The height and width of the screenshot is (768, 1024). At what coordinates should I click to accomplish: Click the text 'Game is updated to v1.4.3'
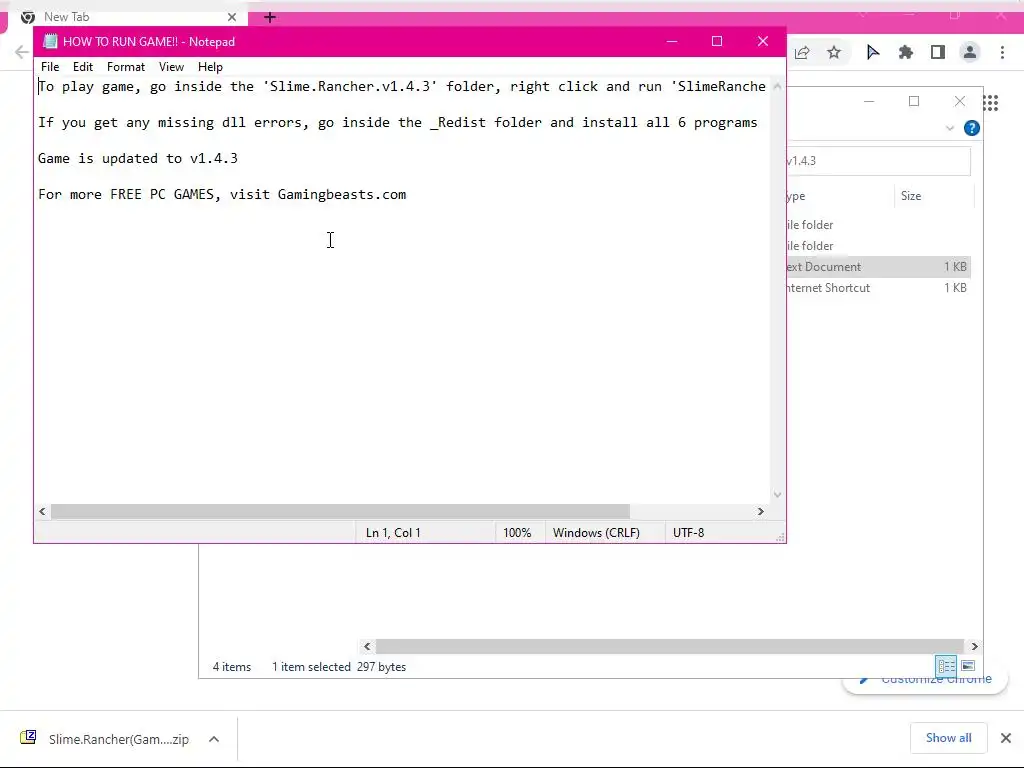138,159
